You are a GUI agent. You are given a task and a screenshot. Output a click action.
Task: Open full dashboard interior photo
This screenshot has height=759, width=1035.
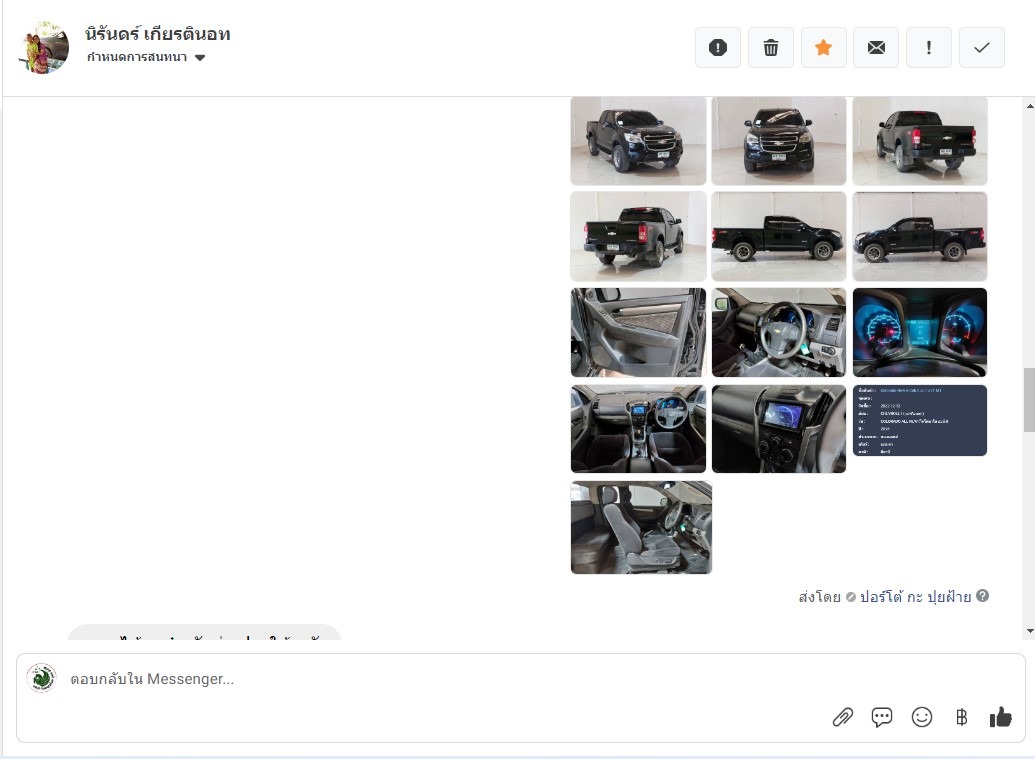pyautogui.click(x=638, y=429)
